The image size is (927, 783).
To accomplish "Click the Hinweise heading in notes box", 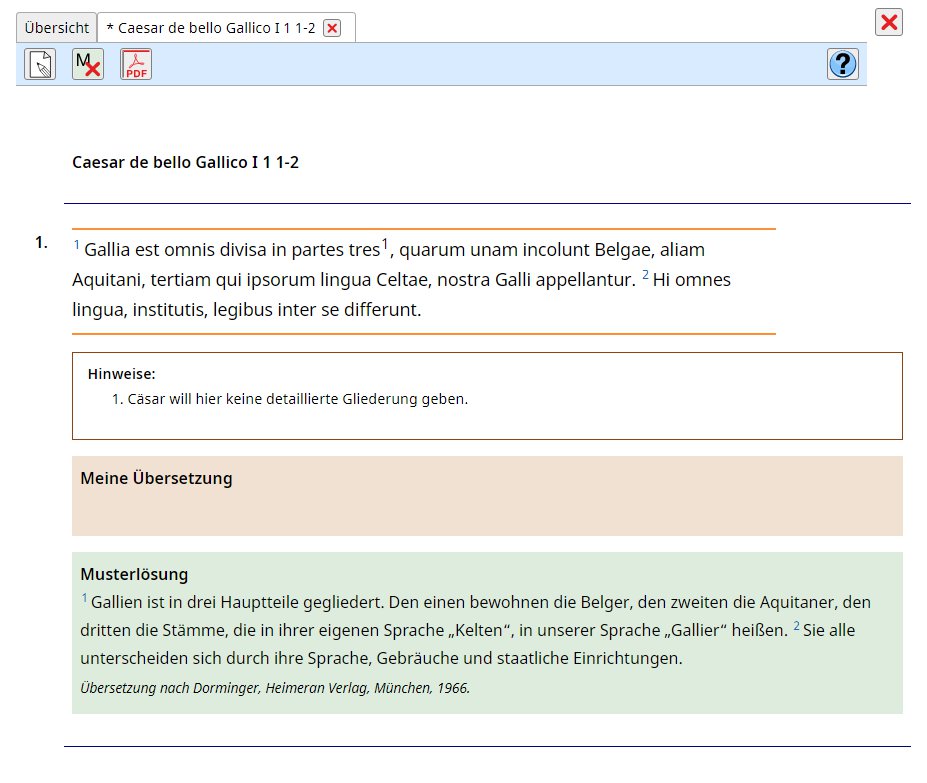I will pos(121,374).
